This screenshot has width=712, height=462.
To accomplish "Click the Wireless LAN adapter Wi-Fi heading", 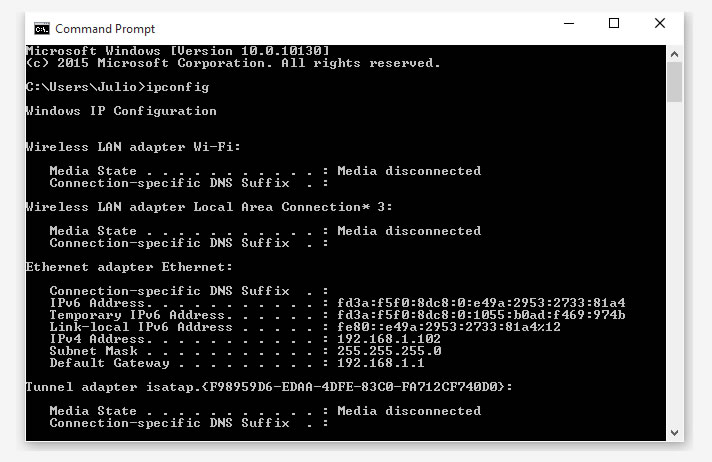I will (133, 147).
